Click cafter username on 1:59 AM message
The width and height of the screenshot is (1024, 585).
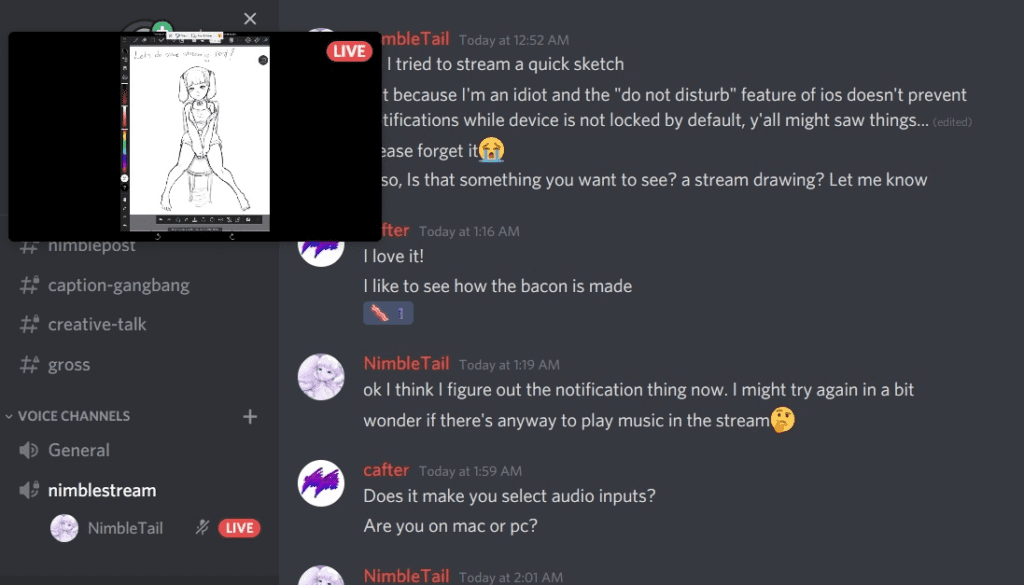click(386, 469)
